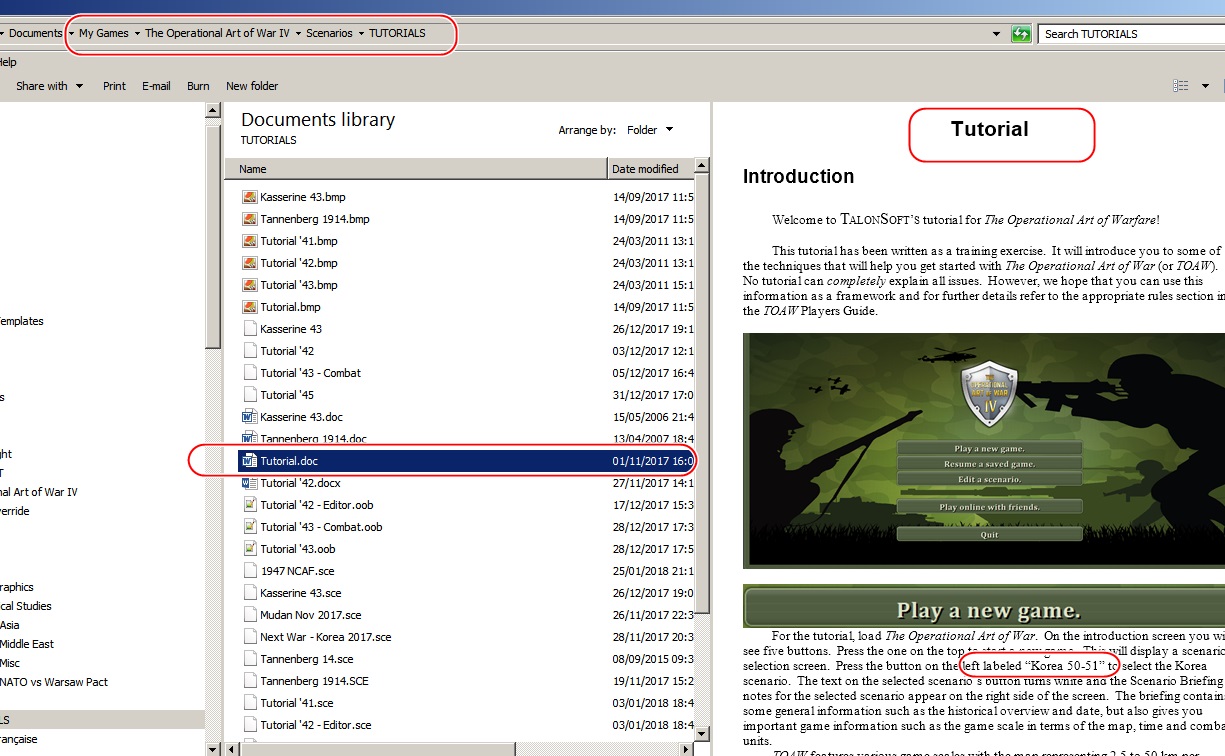Open the address bar history dropdown arrow
The image size is (1225, 756).
[x=996, y=34]
